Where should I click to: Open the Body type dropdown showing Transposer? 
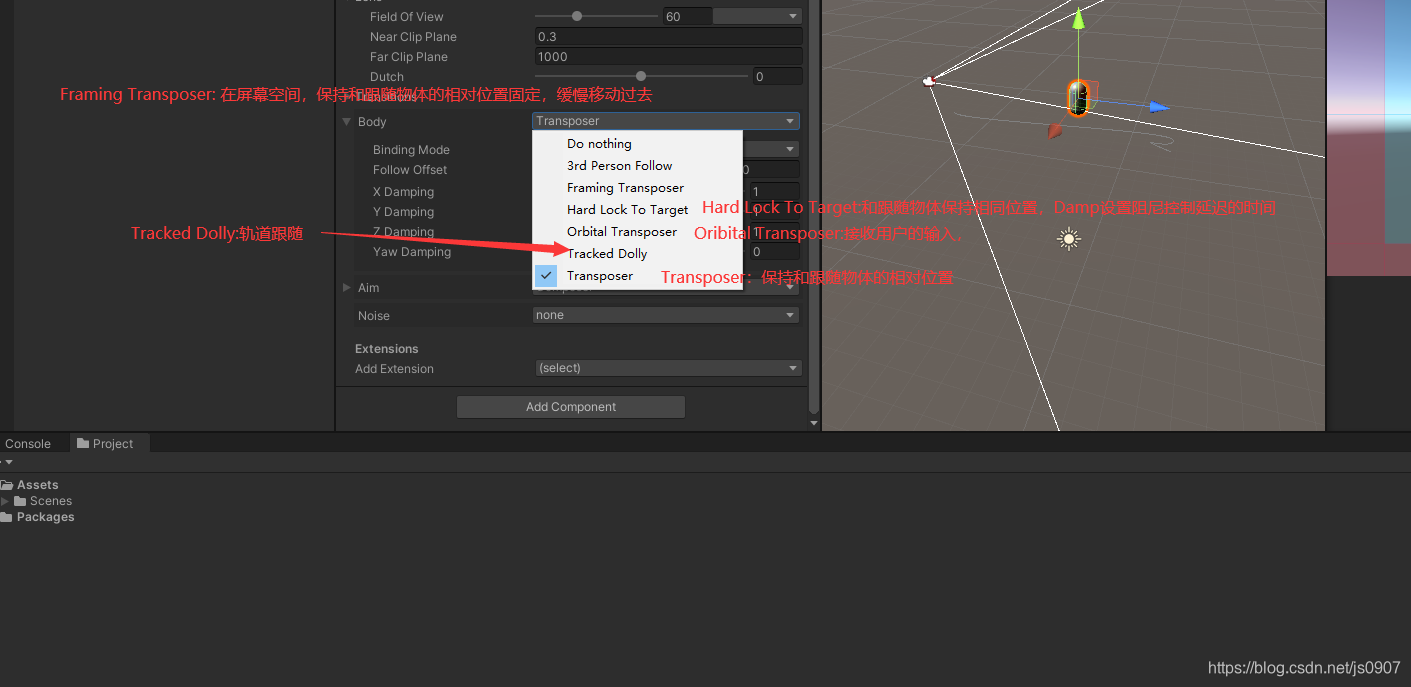click(x=666, y=121)
